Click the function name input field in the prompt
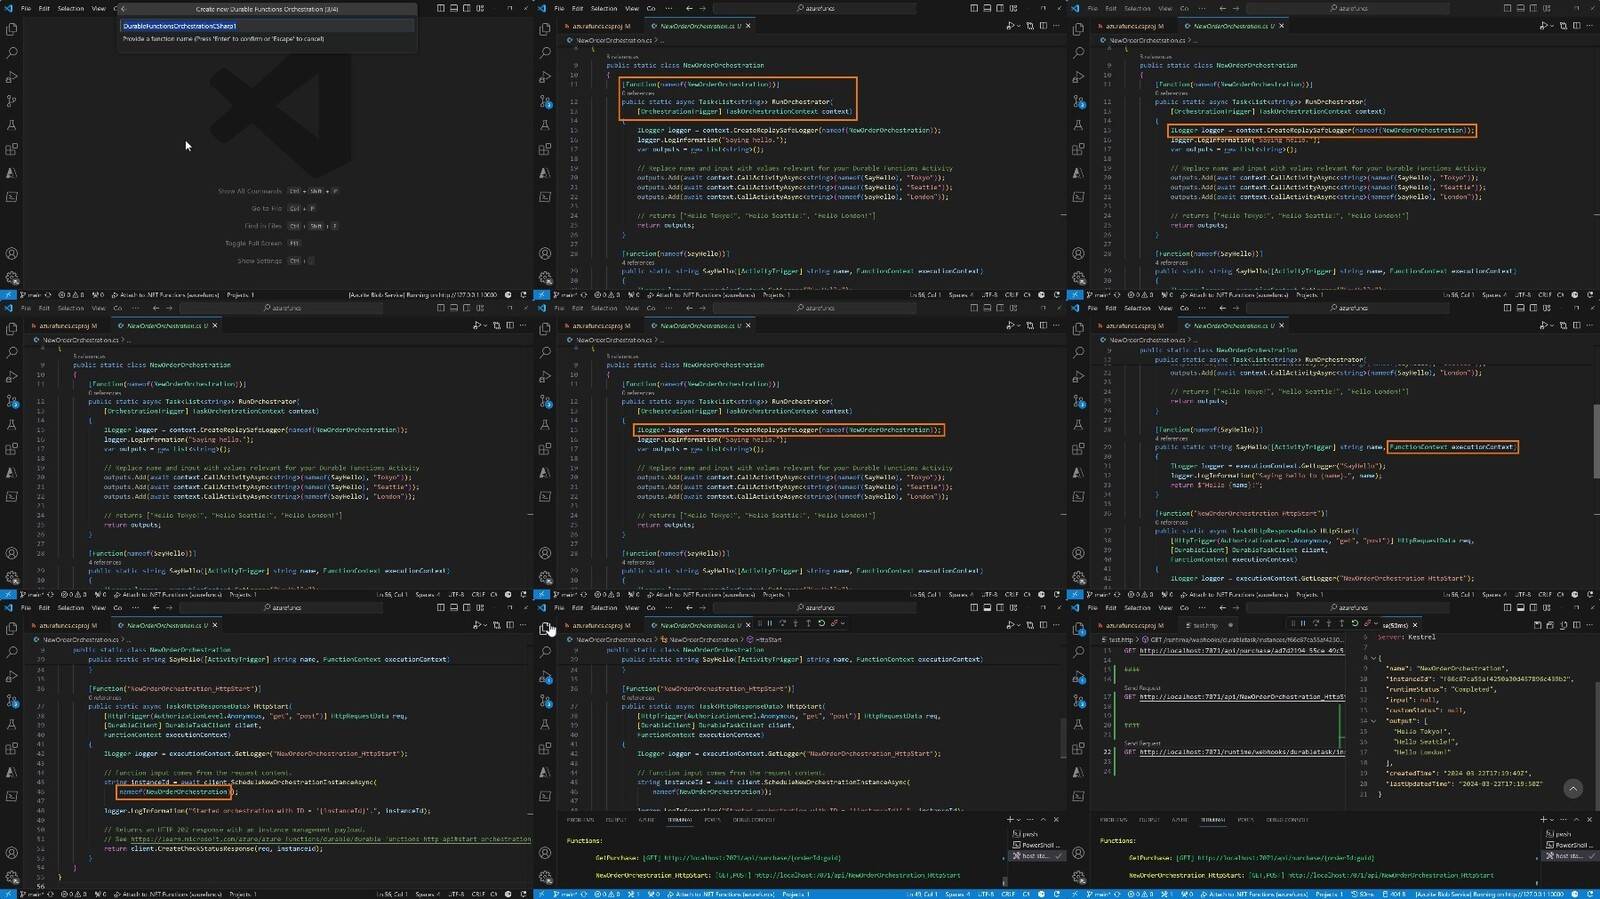 [x=267, y=26]
